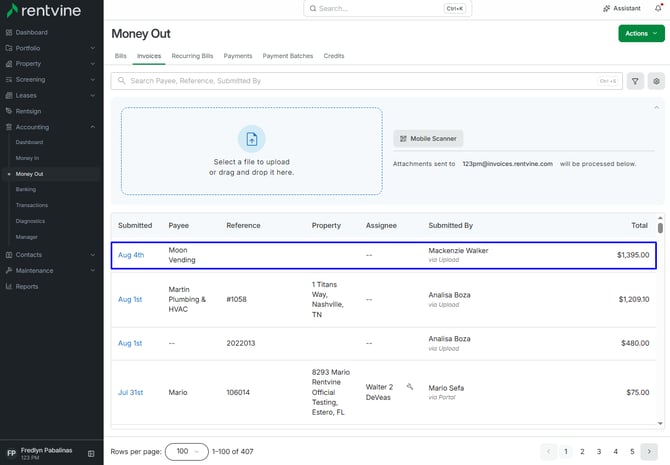This screenshot has height=465, width=670.
Task: Switch to the Recurring Bills tab
Action: tap(192, 56)
